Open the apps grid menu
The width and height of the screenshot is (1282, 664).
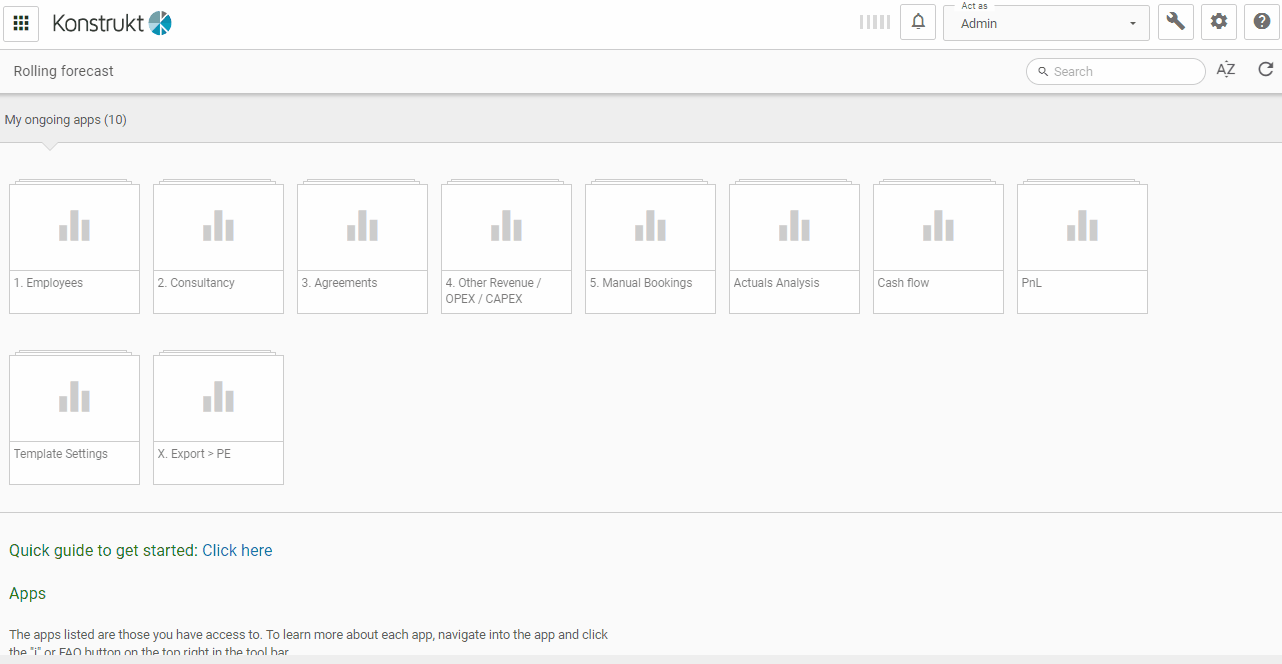coord(21,23)
